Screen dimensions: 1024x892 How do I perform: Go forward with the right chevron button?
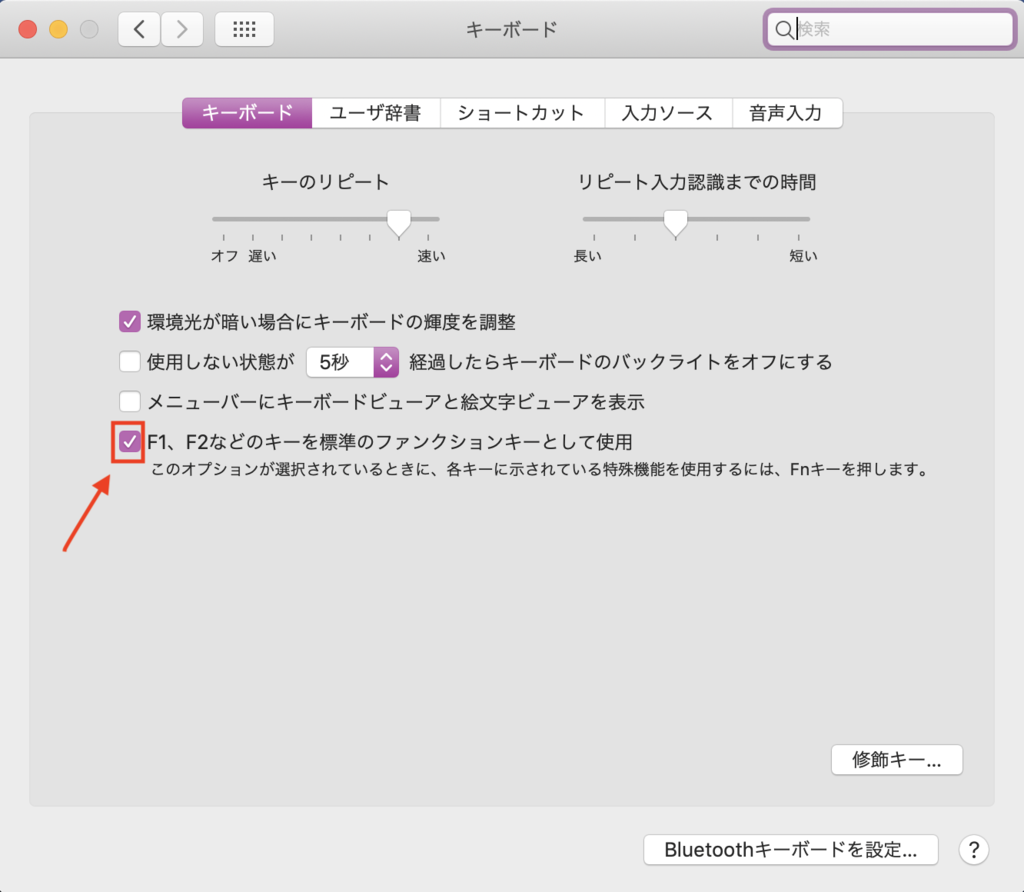[x=182, y=29]
